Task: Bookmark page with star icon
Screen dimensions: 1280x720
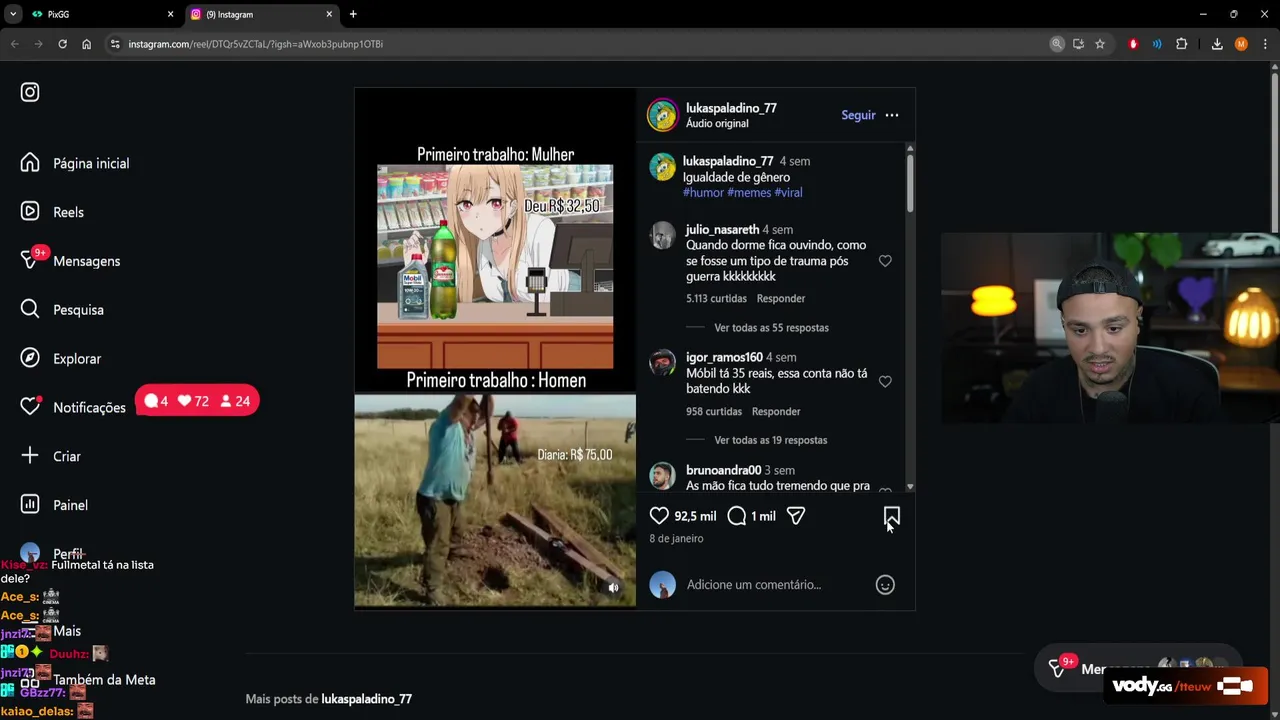Action: [x=1100, y=44]
